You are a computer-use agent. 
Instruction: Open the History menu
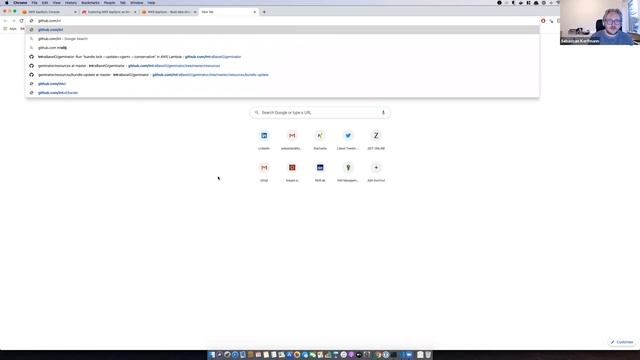click(x=71, y=3)
